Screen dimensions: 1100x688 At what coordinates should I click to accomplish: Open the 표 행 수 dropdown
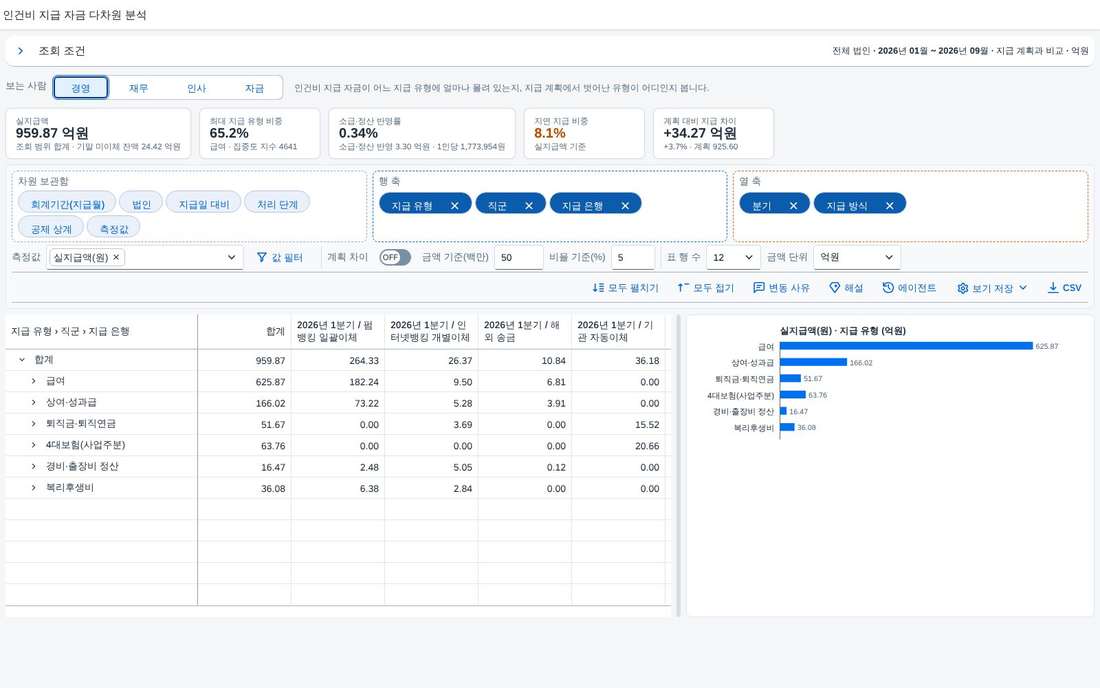[x=733, y=257]
